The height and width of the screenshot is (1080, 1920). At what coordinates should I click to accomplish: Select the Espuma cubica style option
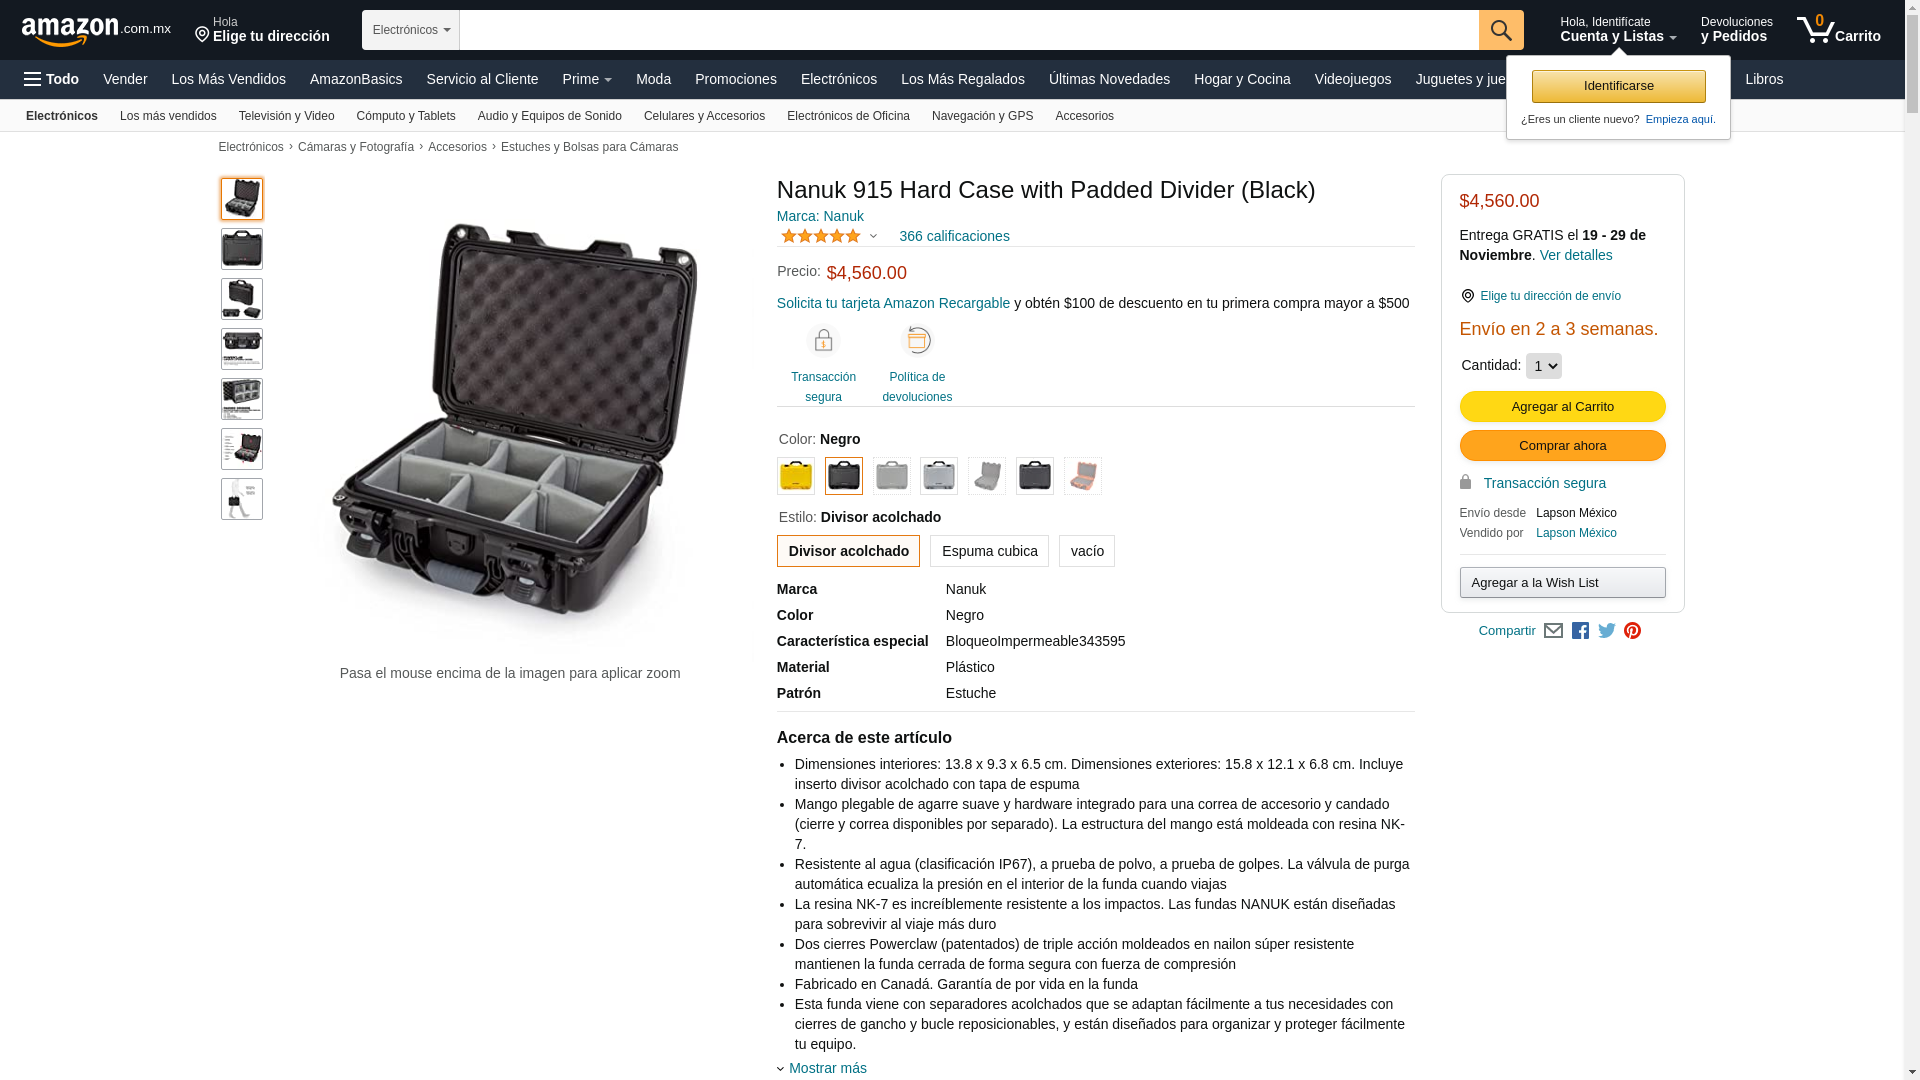989,551
